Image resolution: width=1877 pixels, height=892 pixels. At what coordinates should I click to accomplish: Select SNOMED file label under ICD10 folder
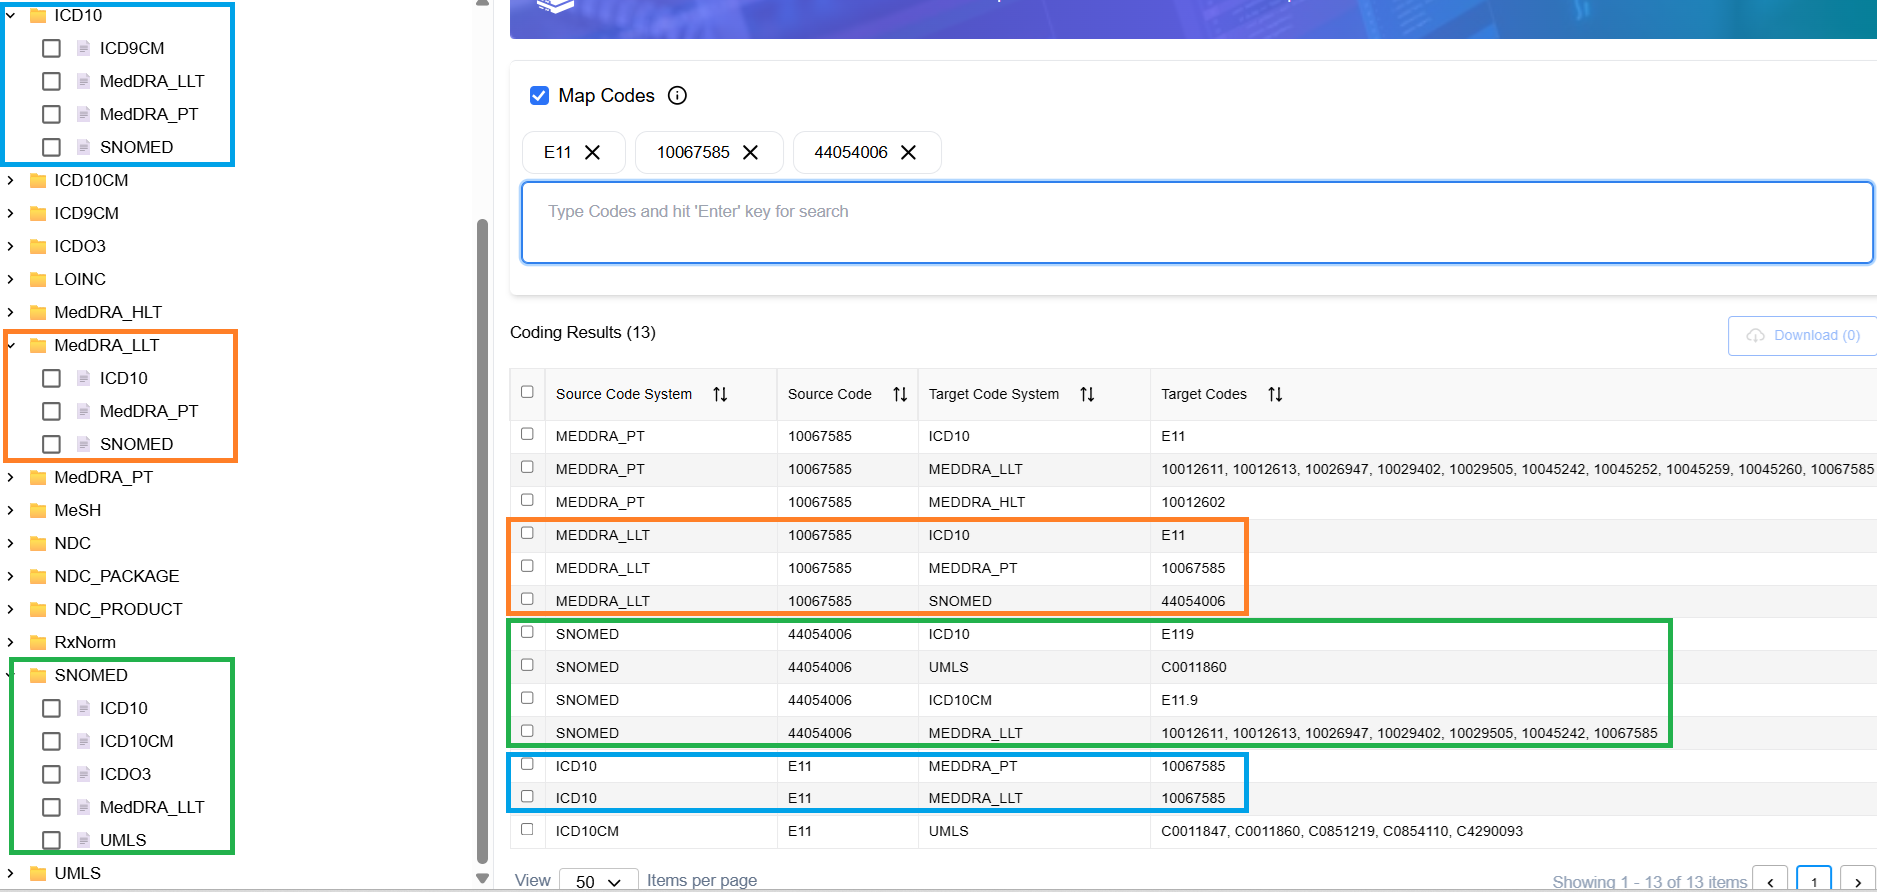pyautogui.click(x=136, y=147)
